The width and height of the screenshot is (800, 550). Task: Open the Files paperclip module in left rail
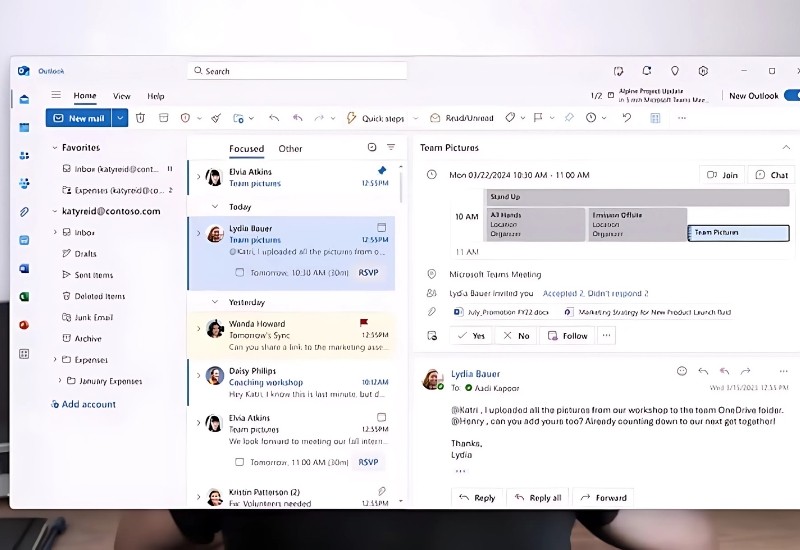click(24, 212)
